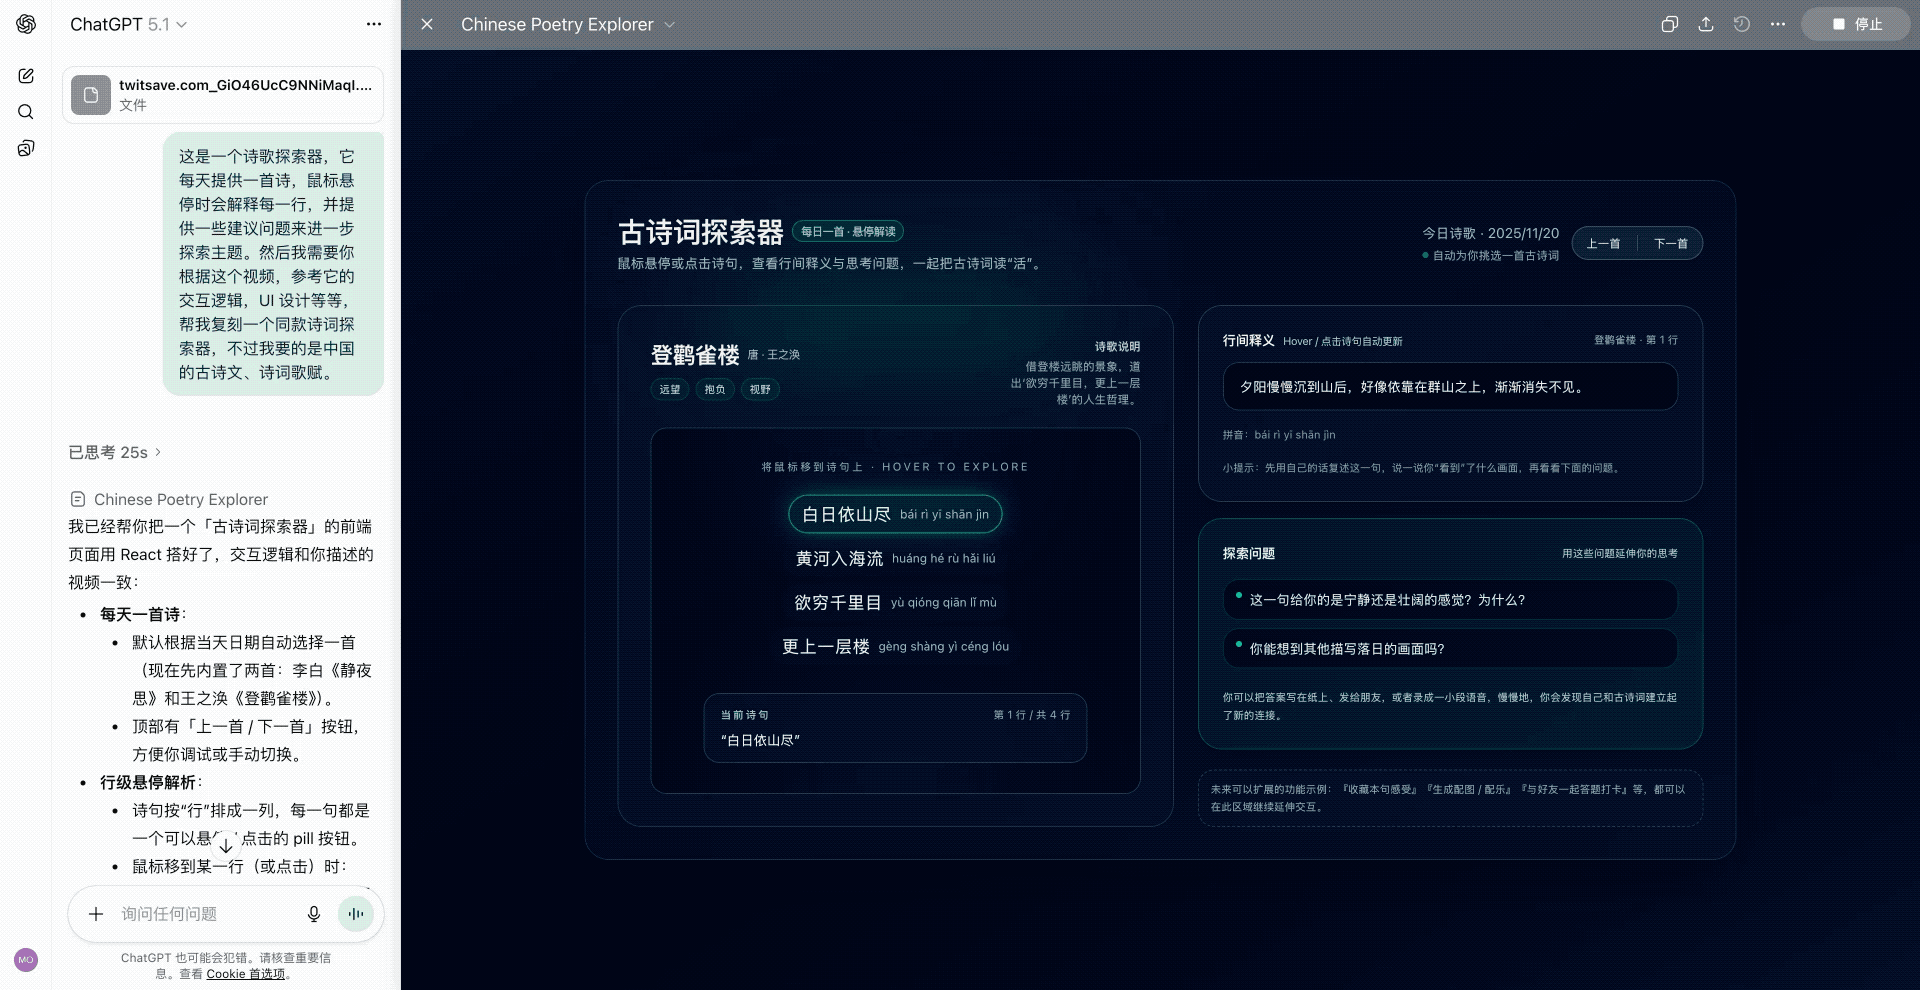Attach a file using the plus icon

click(96, 913)
